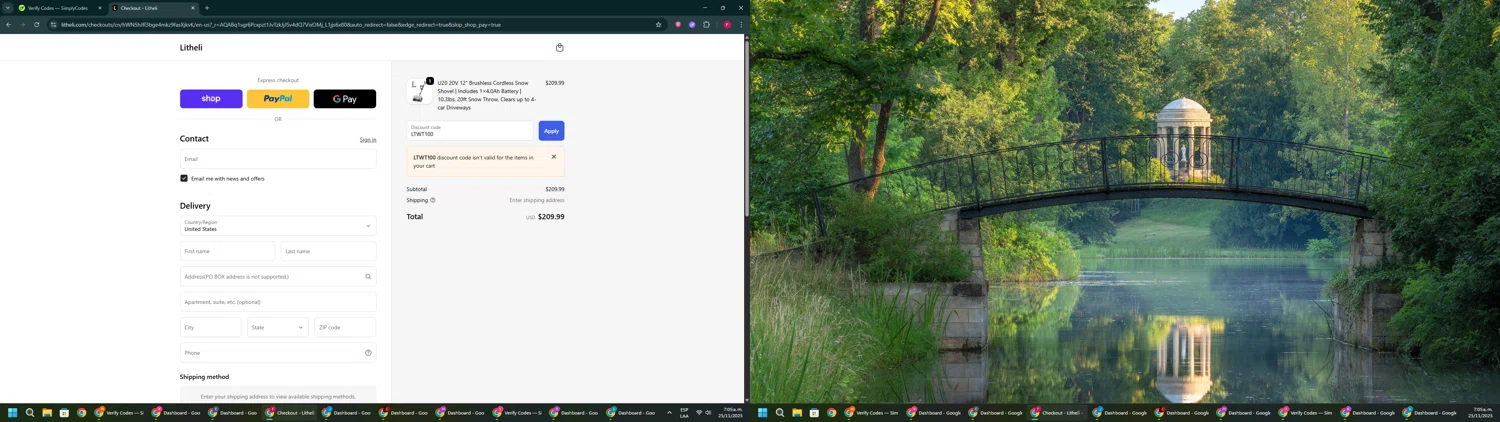This screenshot has width=1500, height=422.
Task: Click the Enter shipping address text
Action: coord(537,200)
